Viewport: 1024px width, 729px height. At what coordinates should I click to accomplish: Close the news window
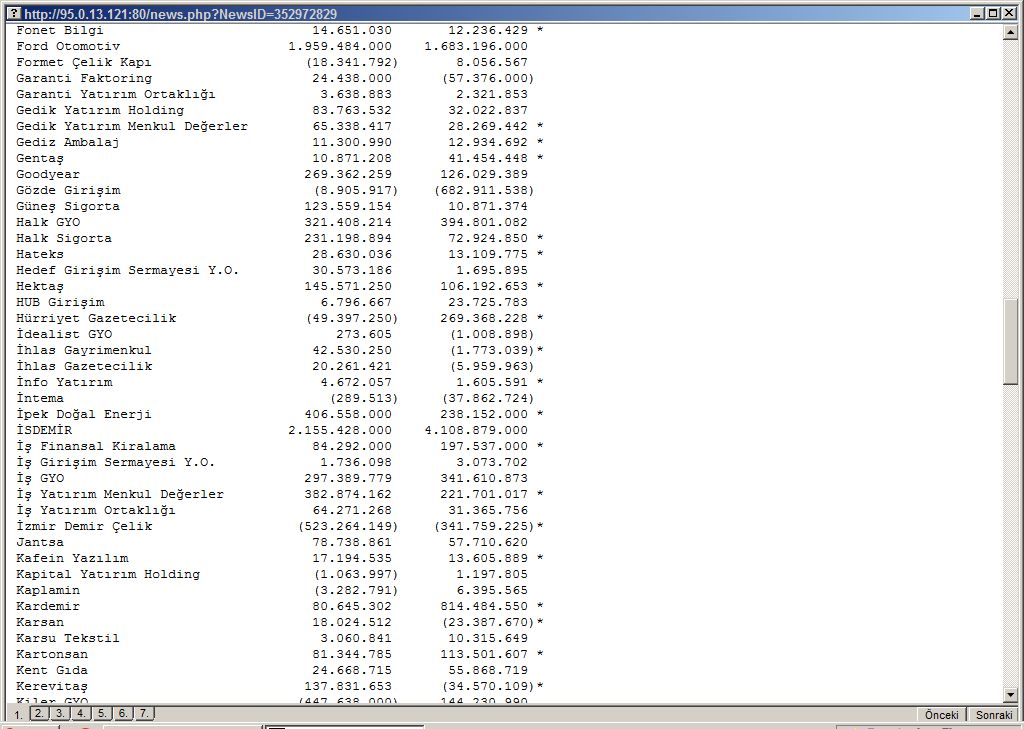1008,13
